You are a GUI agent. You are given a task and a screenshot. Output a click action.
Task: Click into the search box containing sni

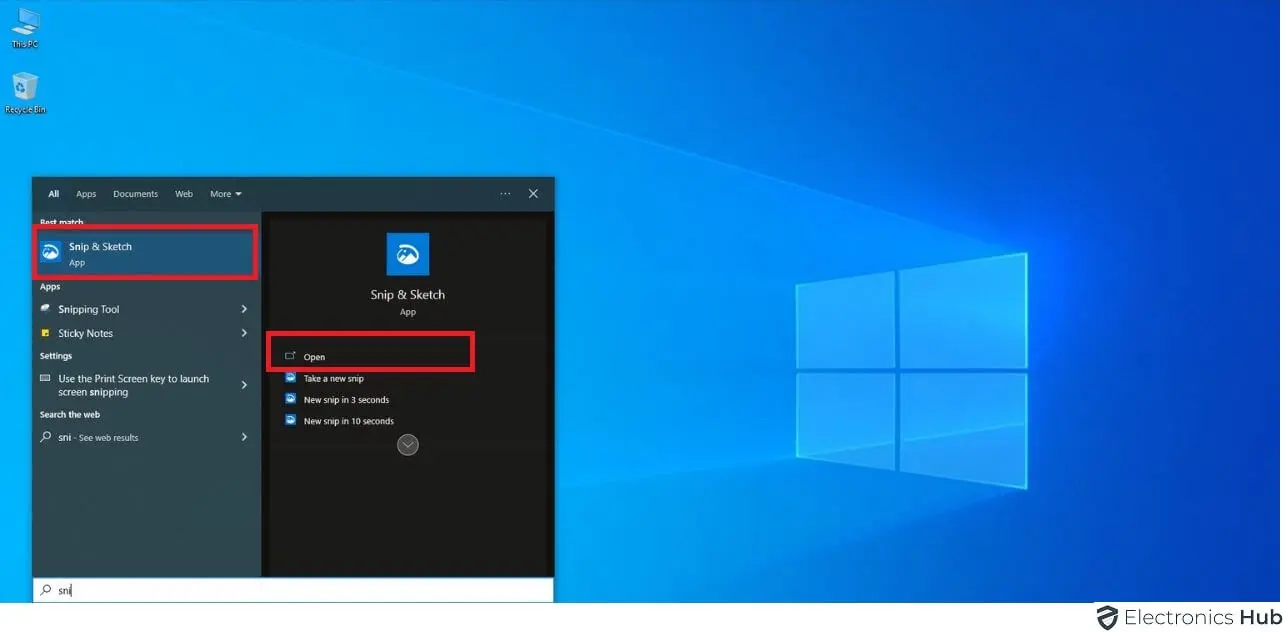293,590
